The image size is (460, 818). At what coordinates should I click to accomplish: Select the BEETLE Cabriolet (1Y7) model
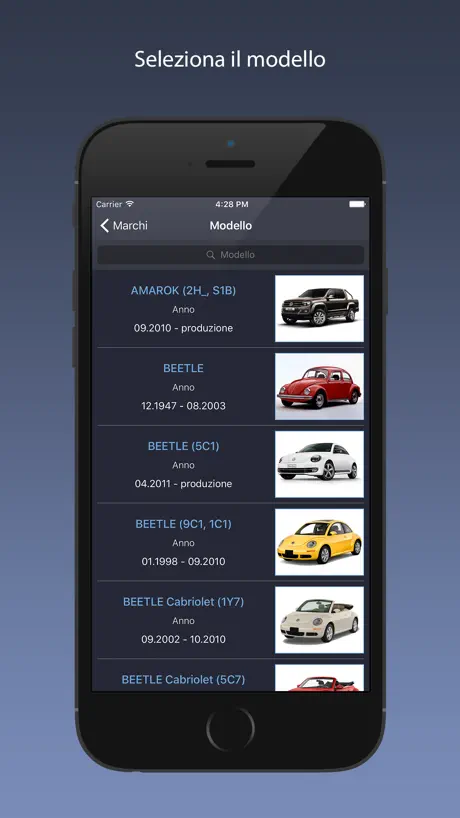[x=183, y=602]
